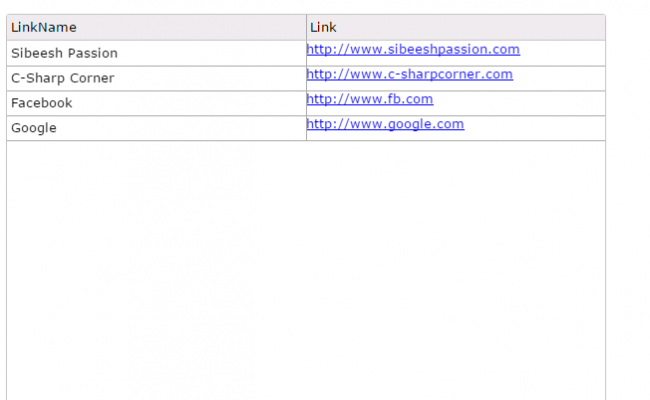Click empty space after the Facebook name text
Image resolution: width=650 pixels, height=400 pixels.
point(189,103)
